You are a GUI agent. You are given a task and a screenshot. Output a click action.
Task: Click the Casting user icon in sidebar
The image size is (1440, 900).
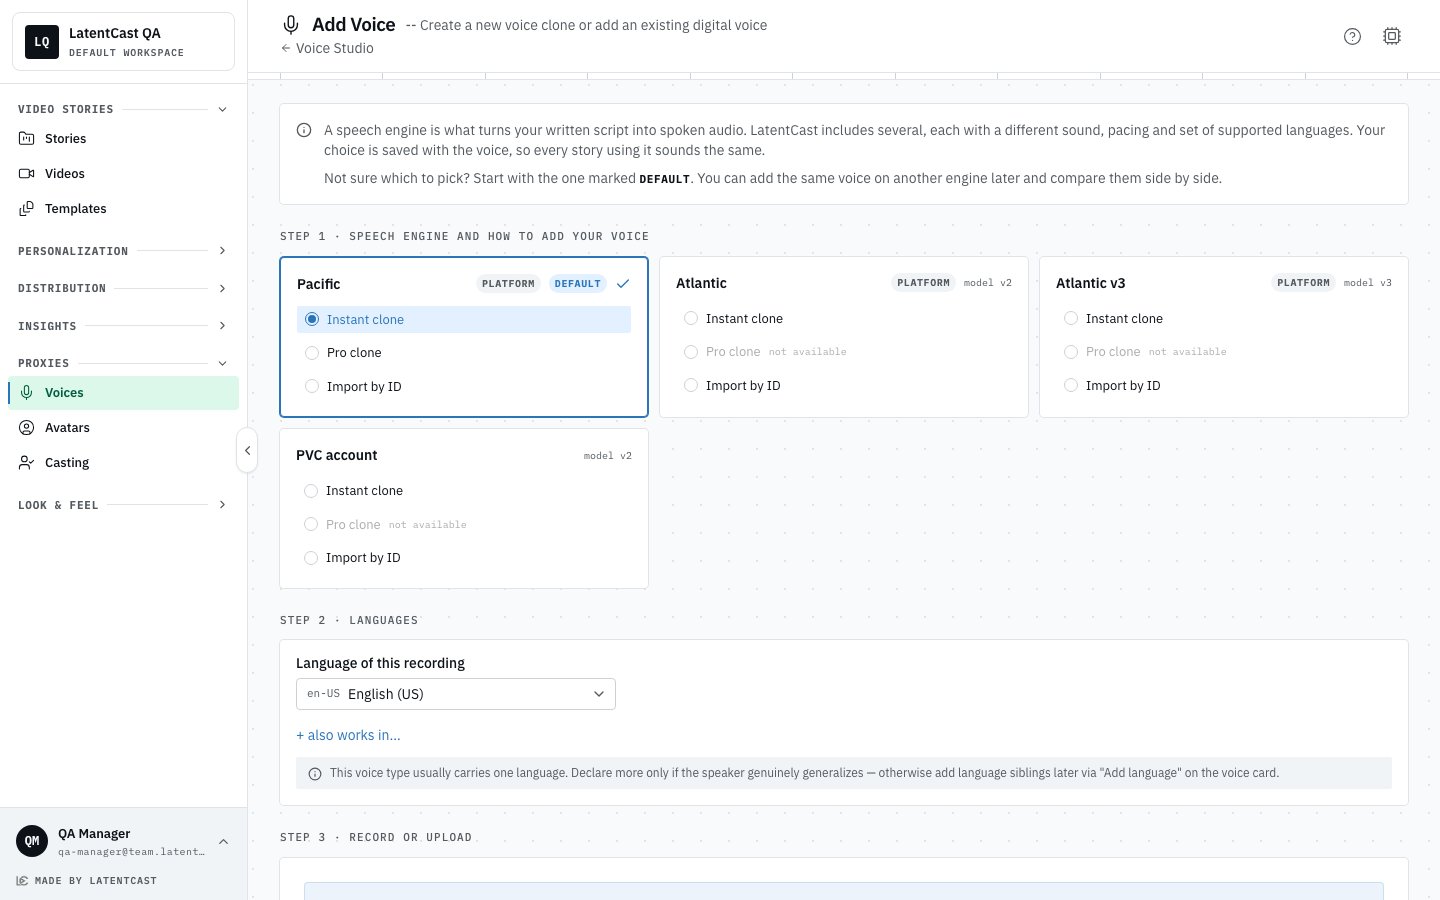(27, 463)
